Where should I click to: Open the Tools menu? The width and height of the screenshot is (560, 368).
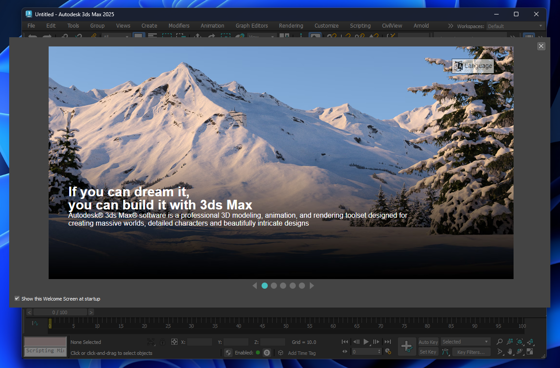73,26
